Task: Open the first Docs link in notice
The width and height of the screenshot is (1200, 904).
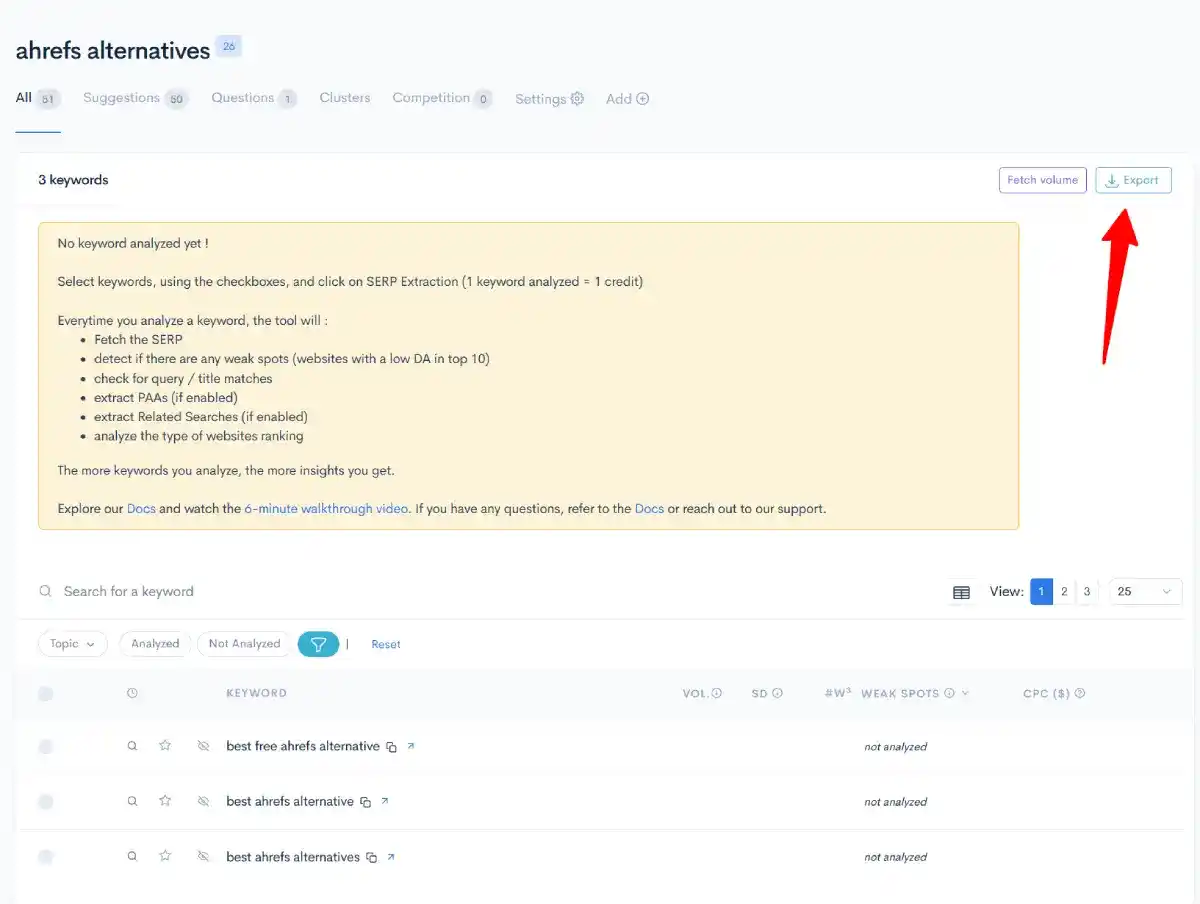Action: point(140,508)
